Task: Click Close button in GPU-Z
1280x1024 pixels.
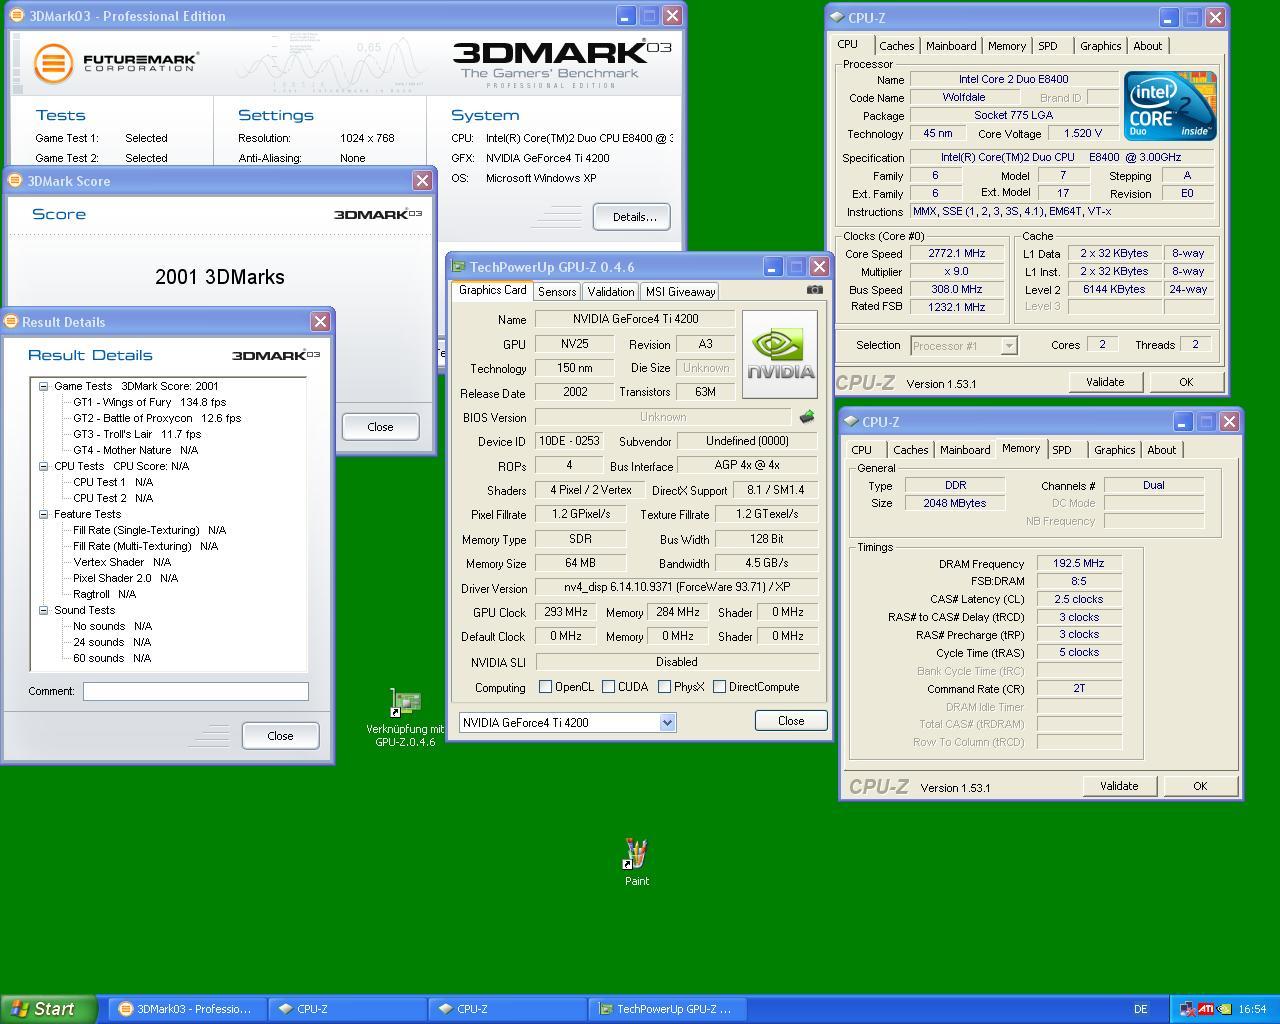Action: [790, 720]
